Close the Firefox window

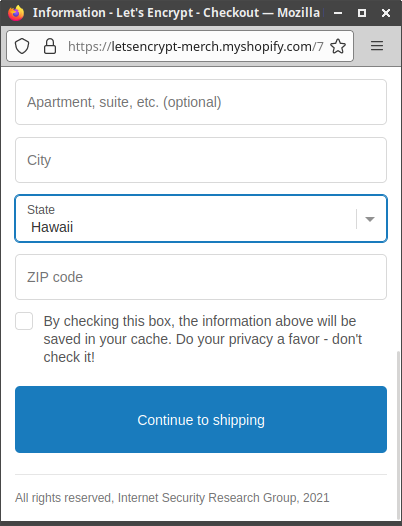pos(386,13)
